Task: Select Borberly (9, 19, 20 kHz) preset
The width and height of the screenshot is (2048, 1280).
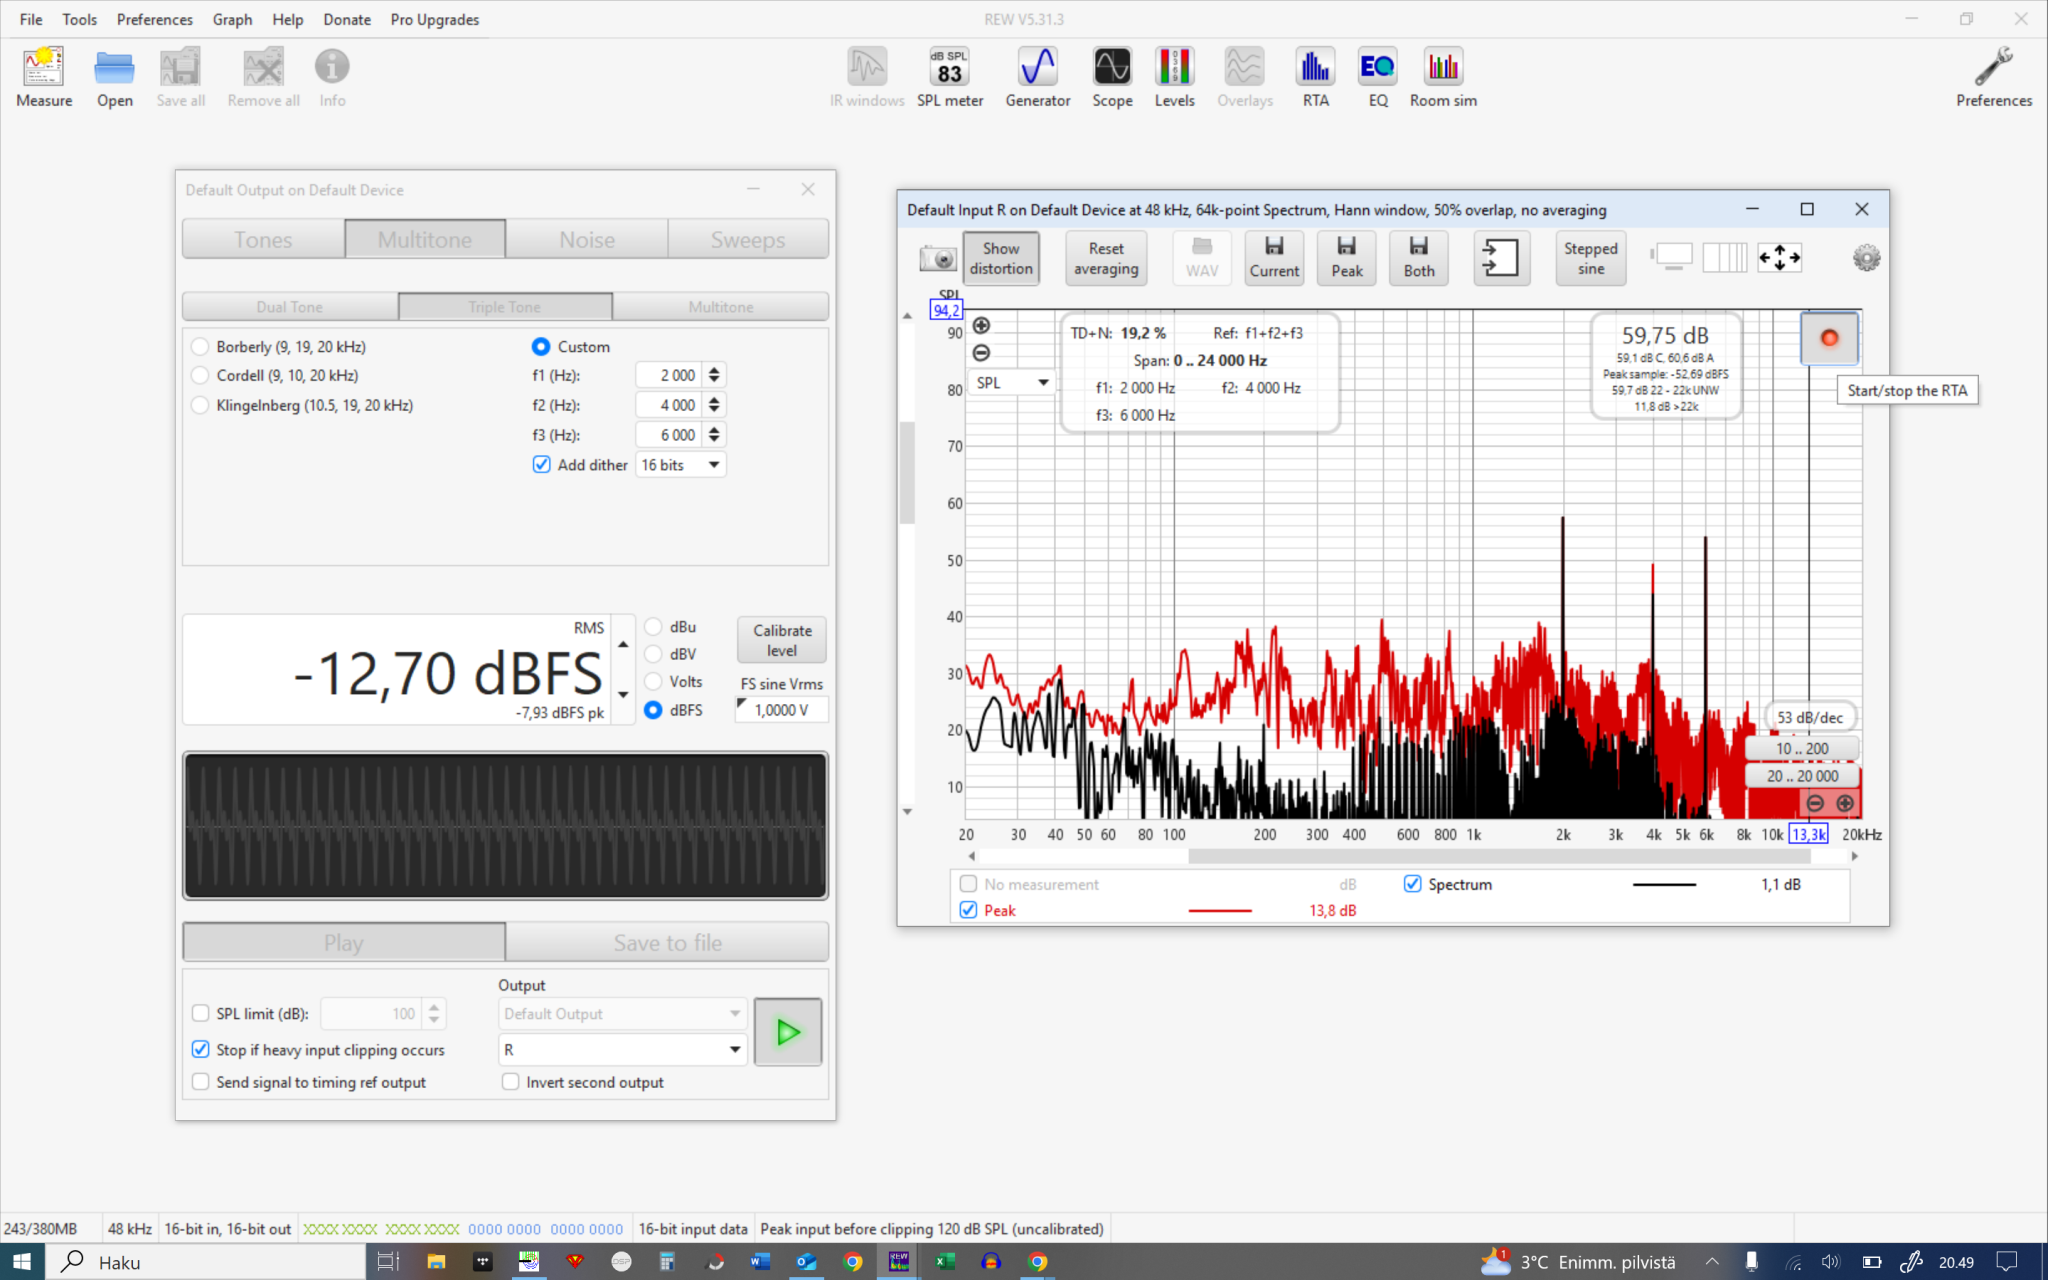Action: click(x=200, y=347)
